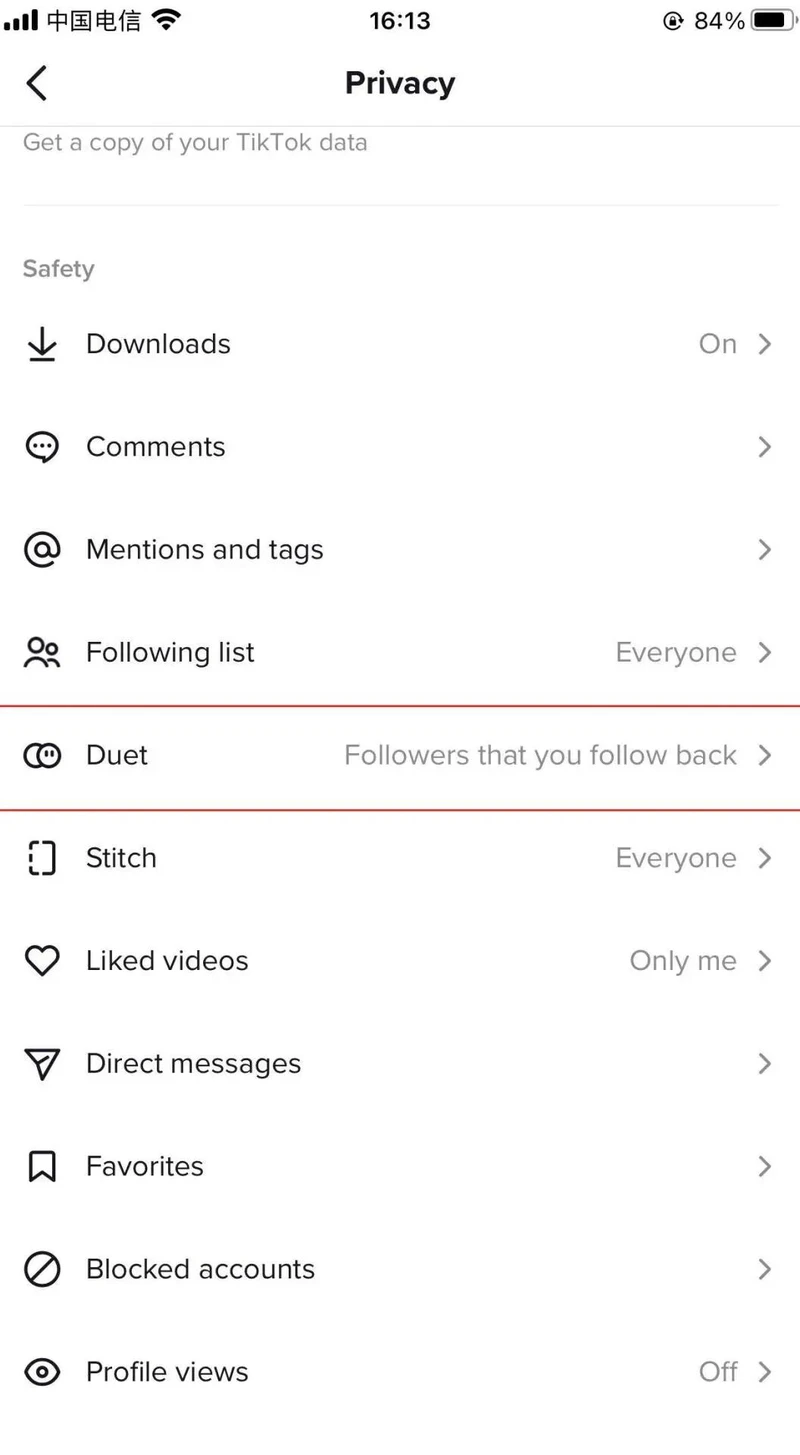Viewport: 800px width, 1455px height.
Task: Tap the Blocked accounts prohibition icon
Action: (42, 1270)
